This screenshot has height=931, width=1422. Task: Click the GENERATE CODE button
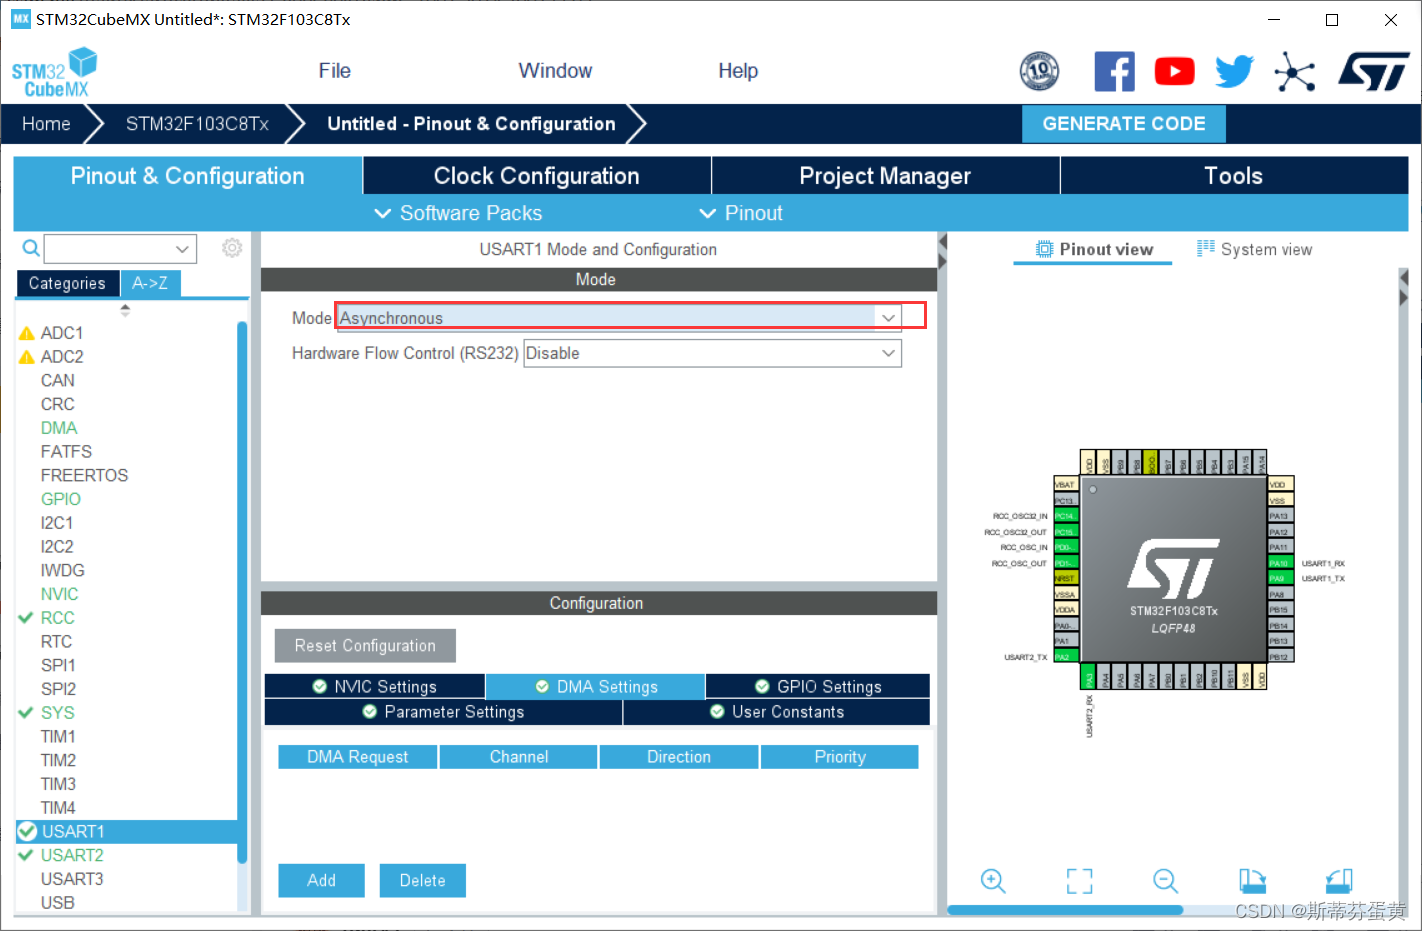coord(1123,123)
